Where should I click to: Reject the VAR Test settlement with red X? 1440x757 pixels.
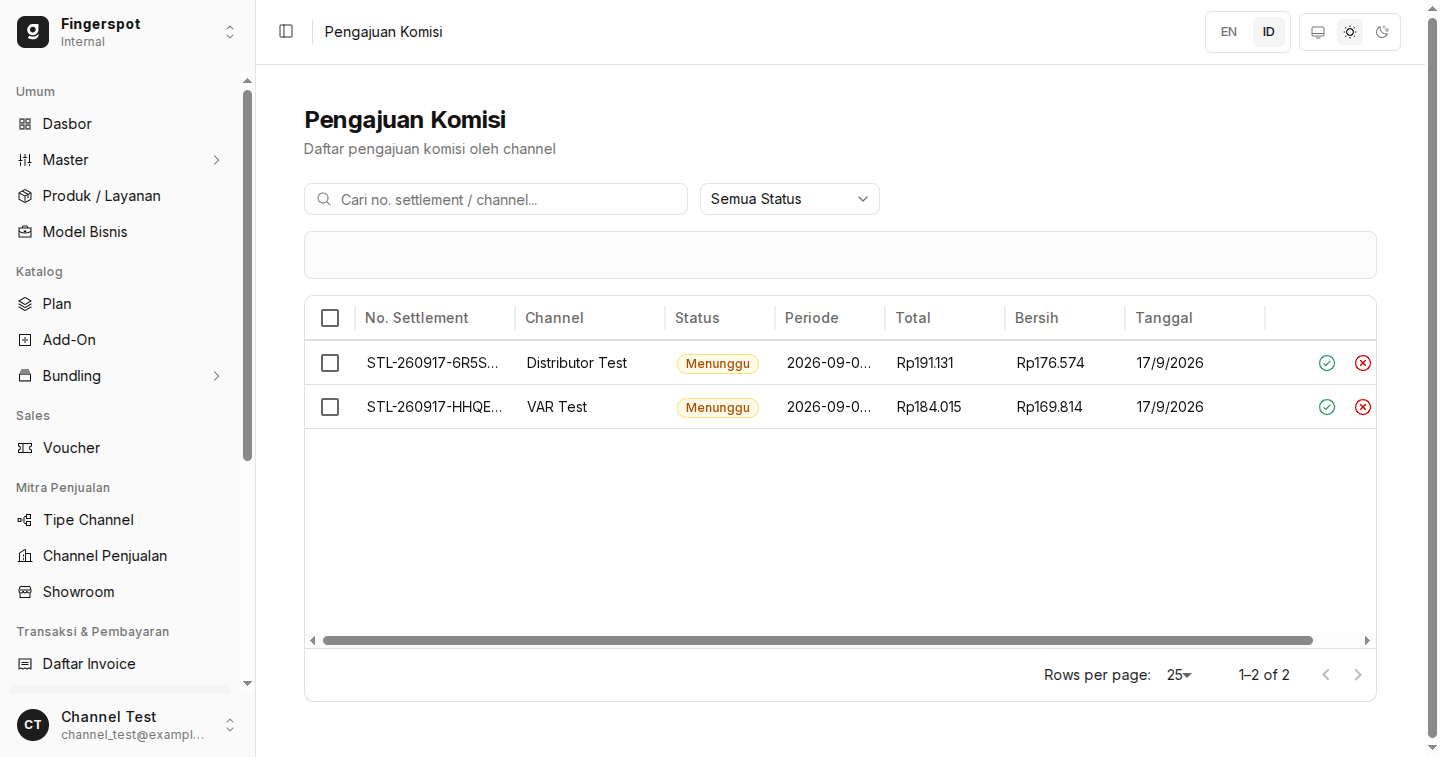pyautogui.click(x=1363, y=407)
